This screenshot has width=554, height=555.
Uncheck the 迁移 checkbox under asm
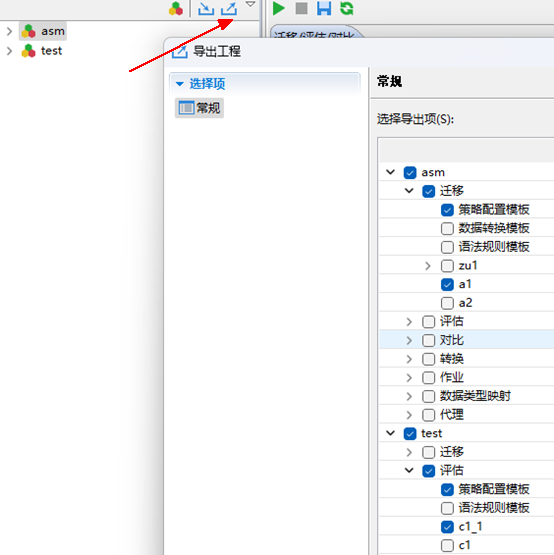tap(429, 191)
